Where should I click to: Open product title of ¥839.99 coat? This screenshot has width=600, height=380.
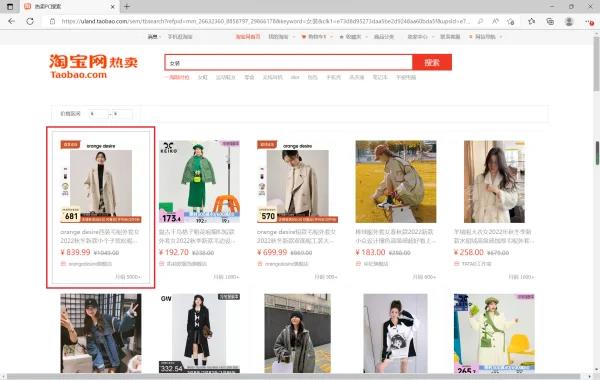pyautogui.click(x=100, y=236)
